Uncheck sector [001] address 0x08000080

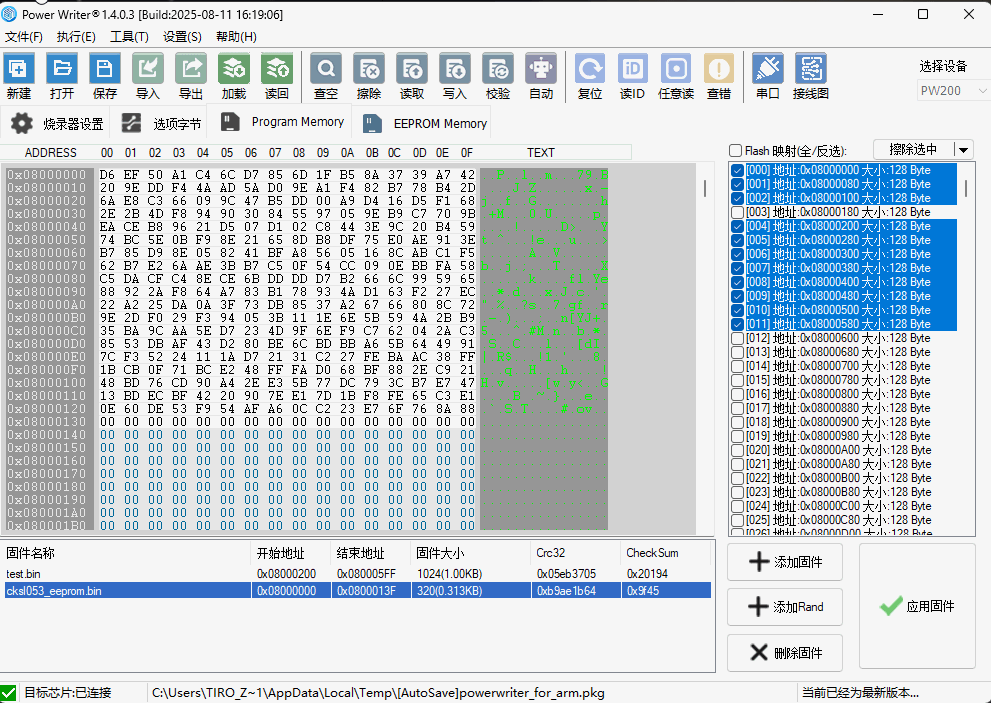click(x=737, y=184)
